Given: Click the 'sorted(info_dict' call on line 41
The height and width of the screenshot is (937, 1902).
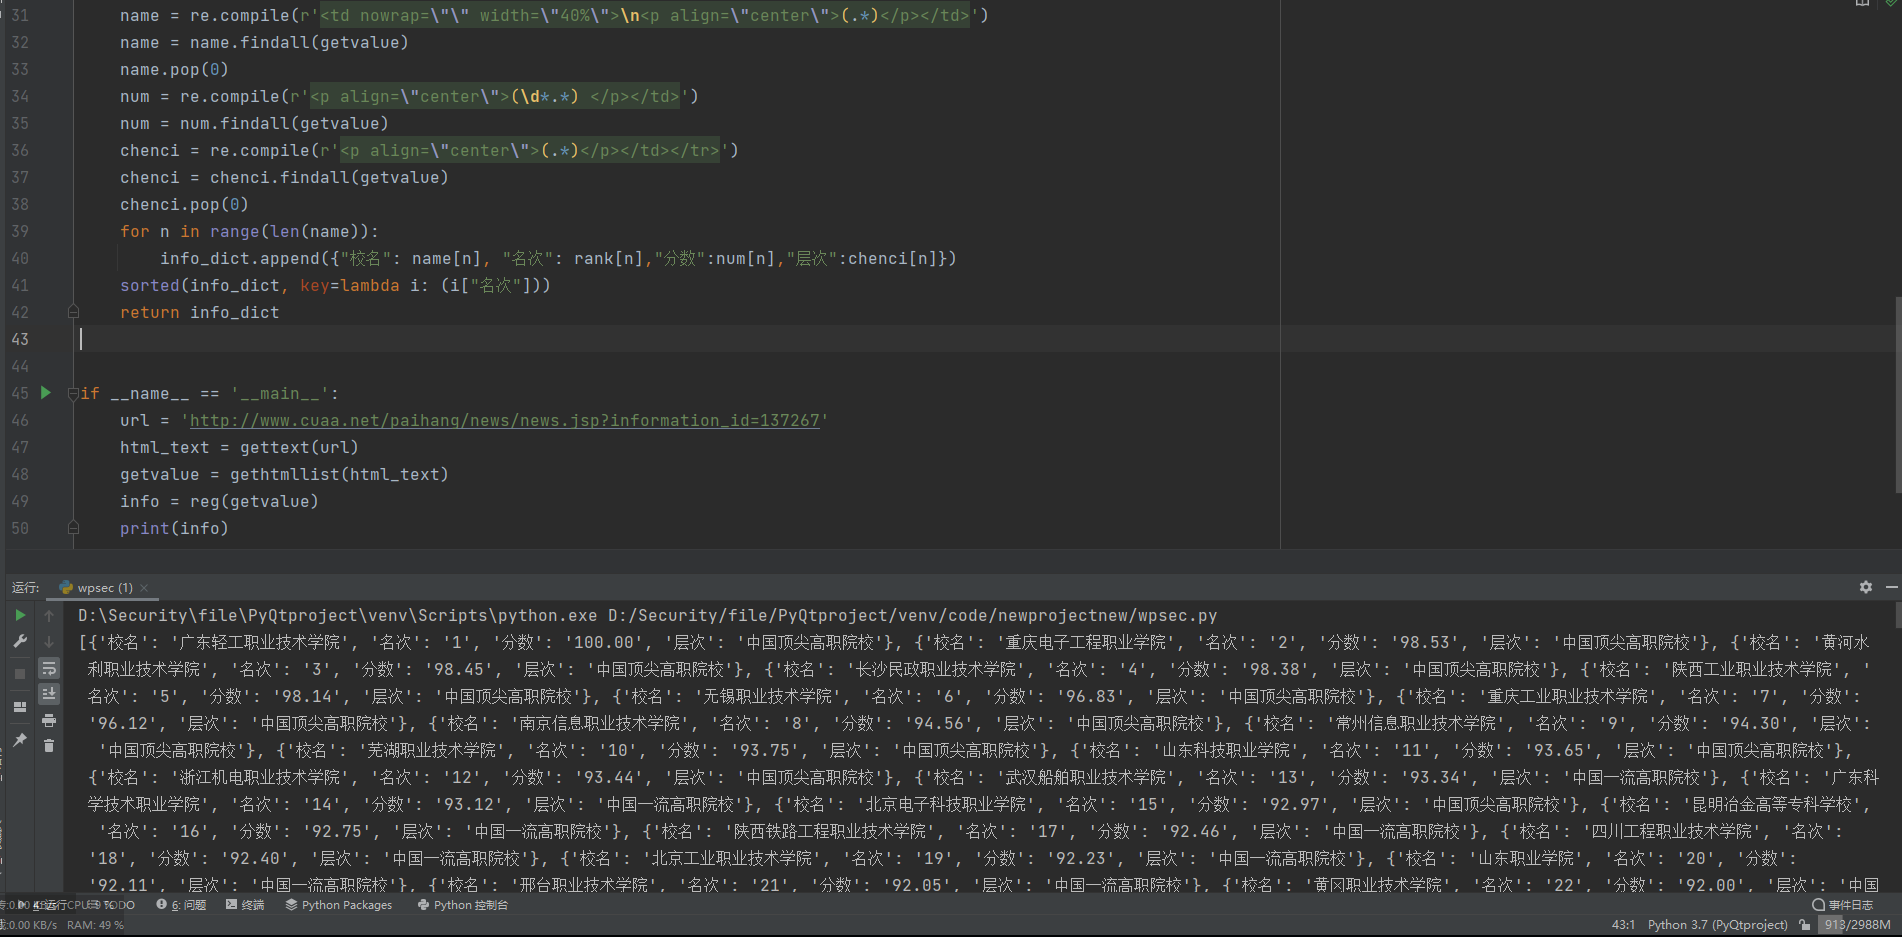Looking at the screenshot, I should pos(200,286).
